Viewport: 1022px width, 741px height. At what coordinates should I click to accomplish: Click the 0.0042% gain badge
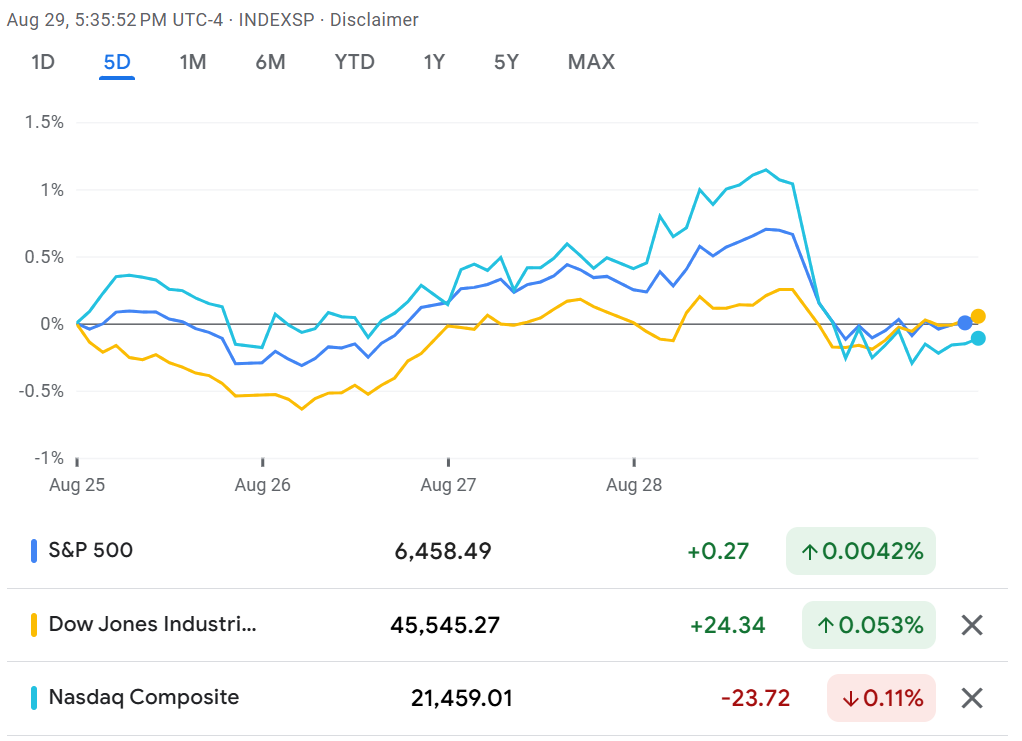(x=860, y=551)
